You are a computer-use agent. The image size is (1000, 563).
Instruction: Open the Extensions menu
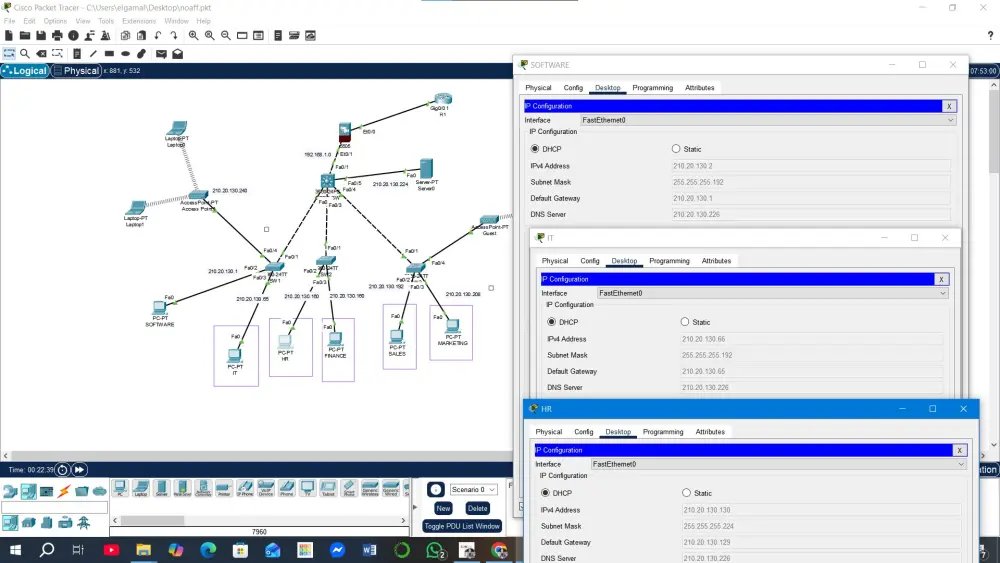[x=139, y=21]
